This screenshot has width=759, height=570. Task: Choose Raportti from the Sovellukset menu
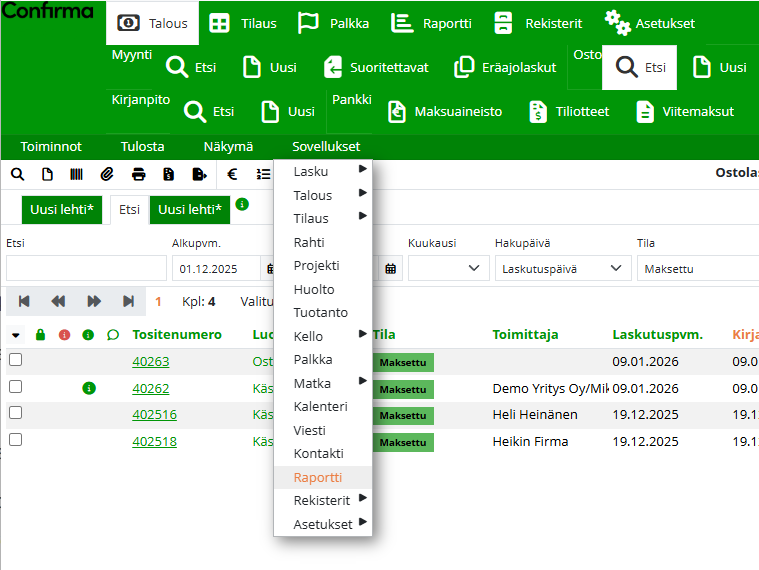click(x=318, y=477)
